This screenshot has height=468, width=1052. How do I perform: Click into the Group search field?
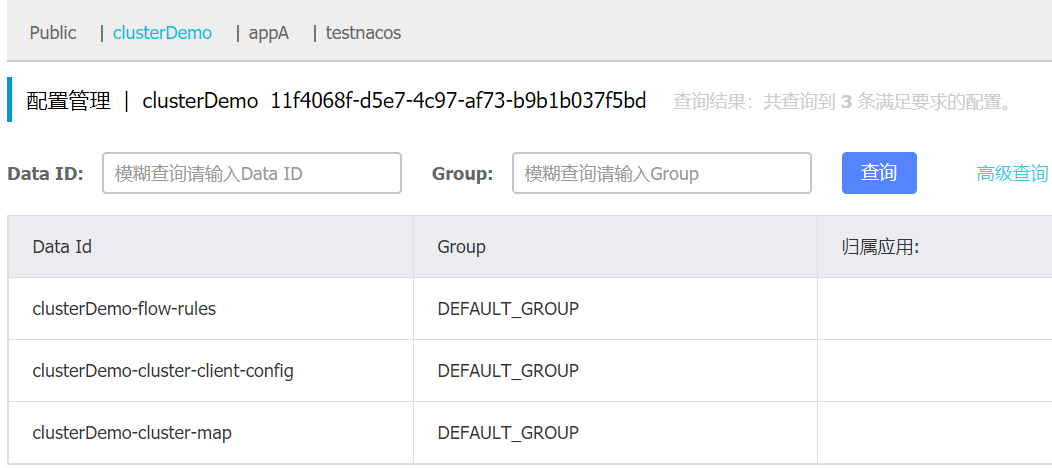click(661, 173)
